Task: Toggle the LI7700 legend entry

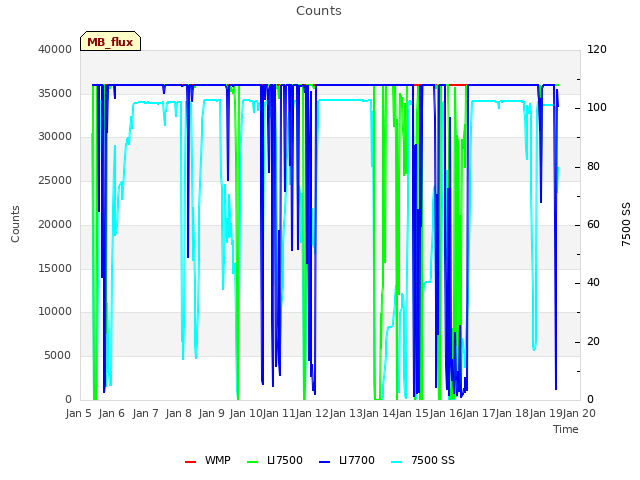Action: [x=347, y=461]
